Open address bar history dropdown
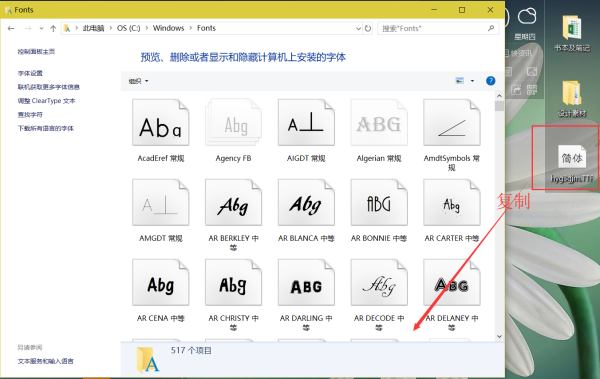 (358, 28)
